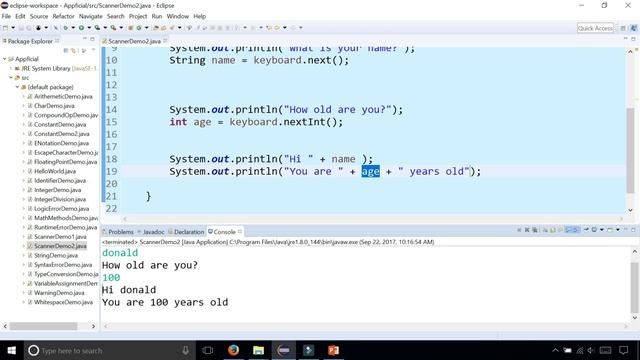The width and height of the screenshot is (640, 360).
Task: Minimize the Package Explorer view
Action: tap(85, 39)
